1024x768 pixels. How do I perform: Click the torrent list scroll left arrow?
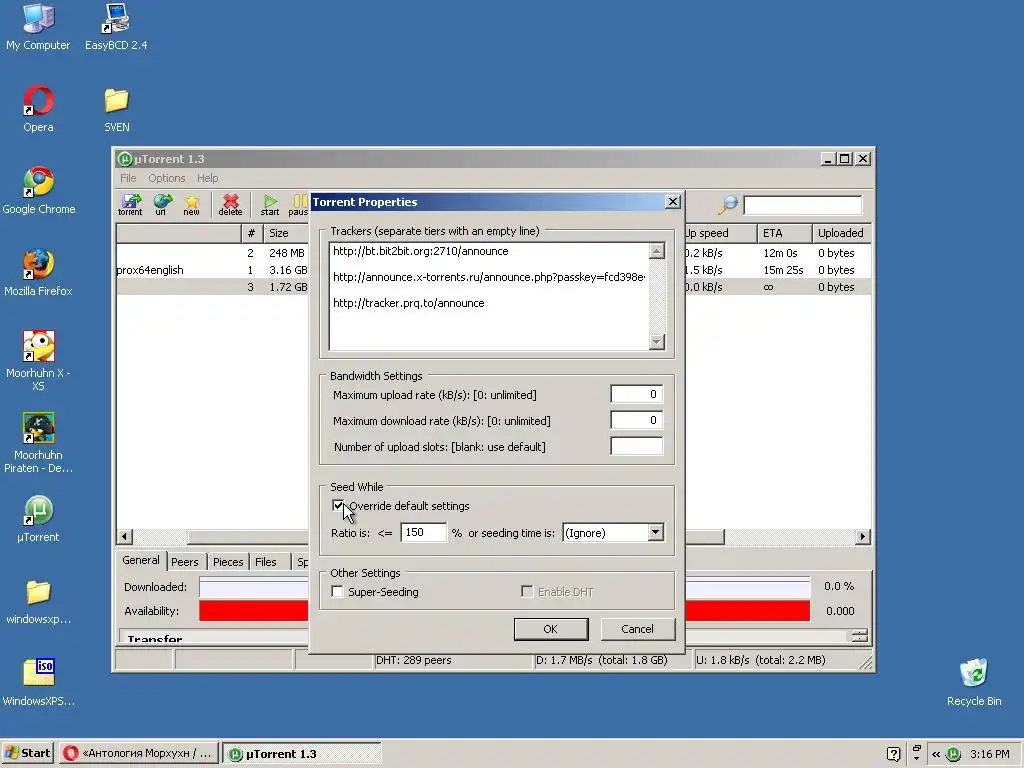pyautogui.click(x=125, y=537)
